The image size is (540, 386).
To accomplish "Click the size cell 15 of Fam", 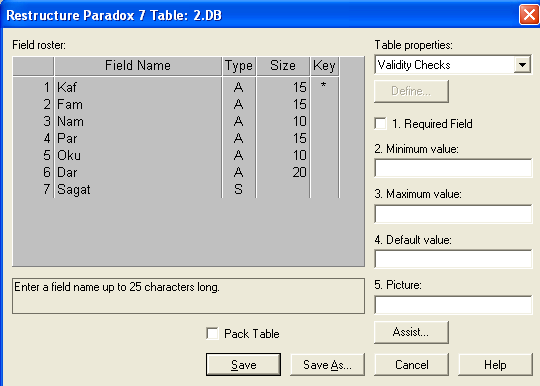I will click(x=283, y=104).
